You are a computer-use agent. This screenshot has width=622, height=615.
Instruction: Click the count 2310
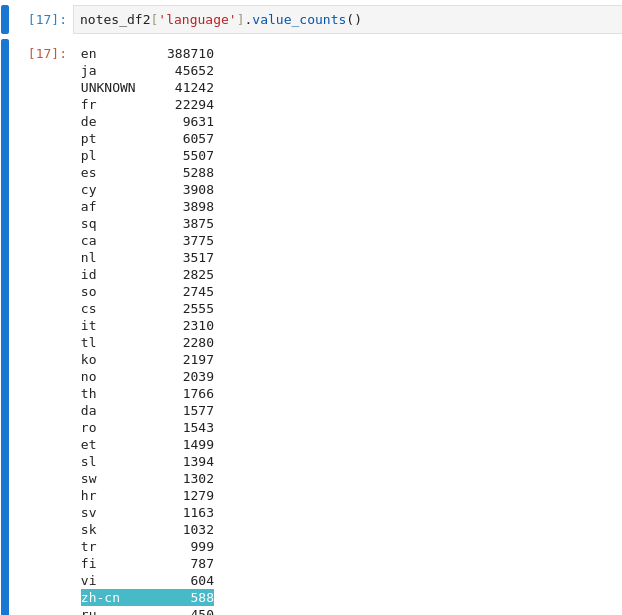pyautogui.click(x=198, y=326)
